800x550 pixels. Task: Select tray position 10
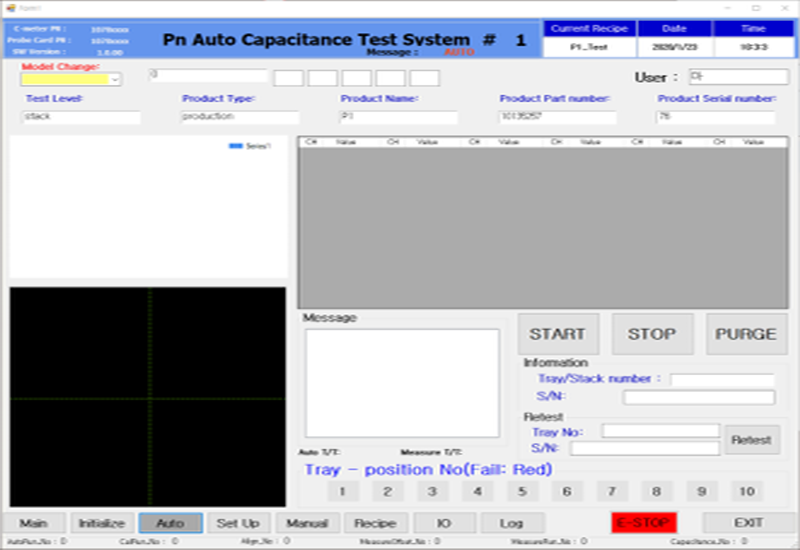746,491
